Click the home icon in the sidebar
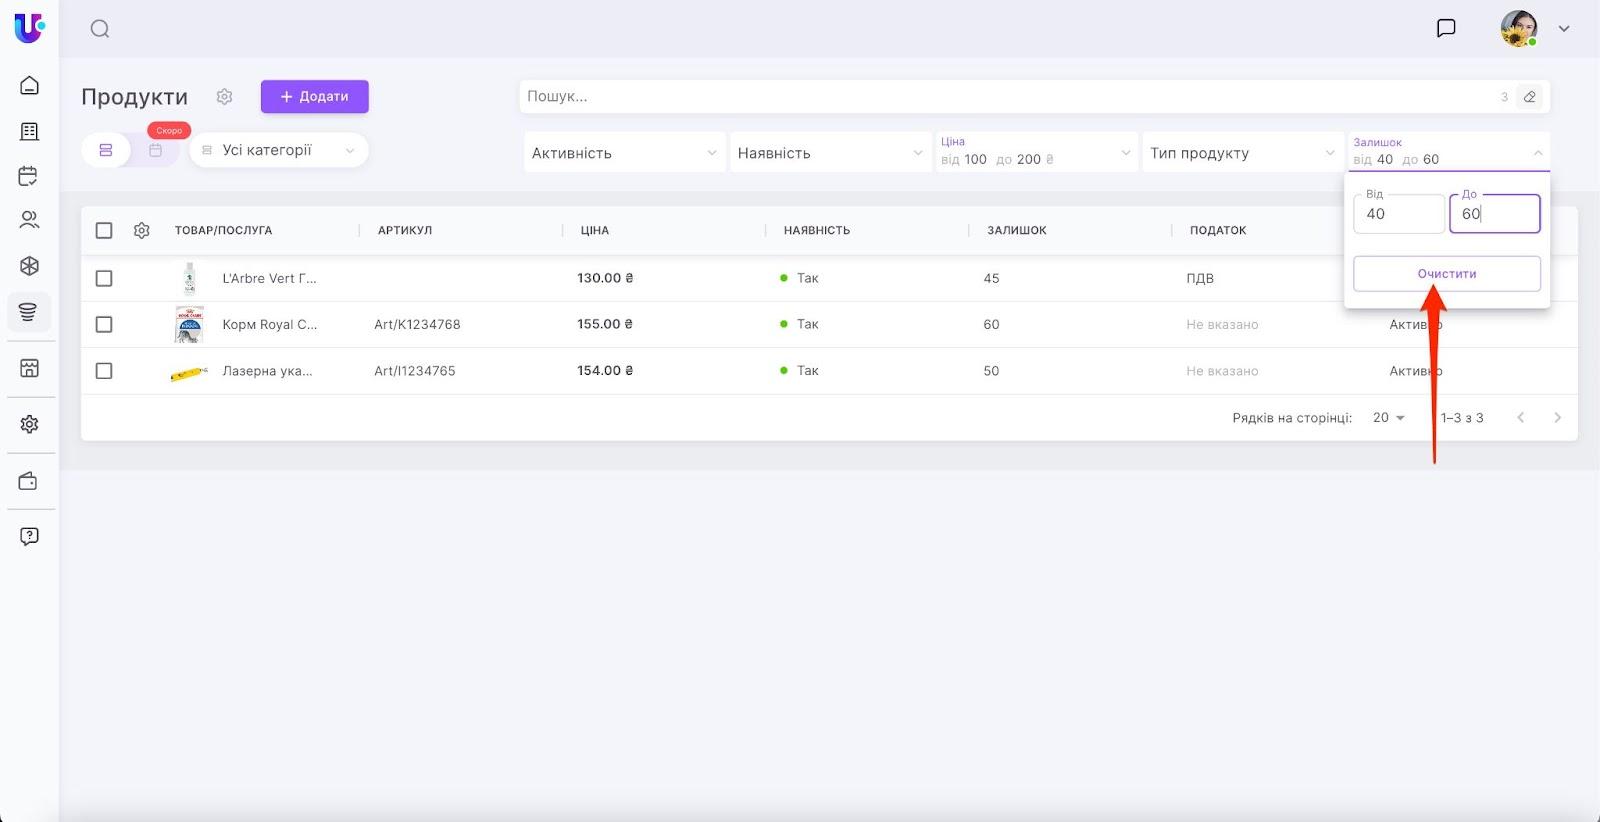1600x822 pixels. pyautogui.click(x=29, y=85)
